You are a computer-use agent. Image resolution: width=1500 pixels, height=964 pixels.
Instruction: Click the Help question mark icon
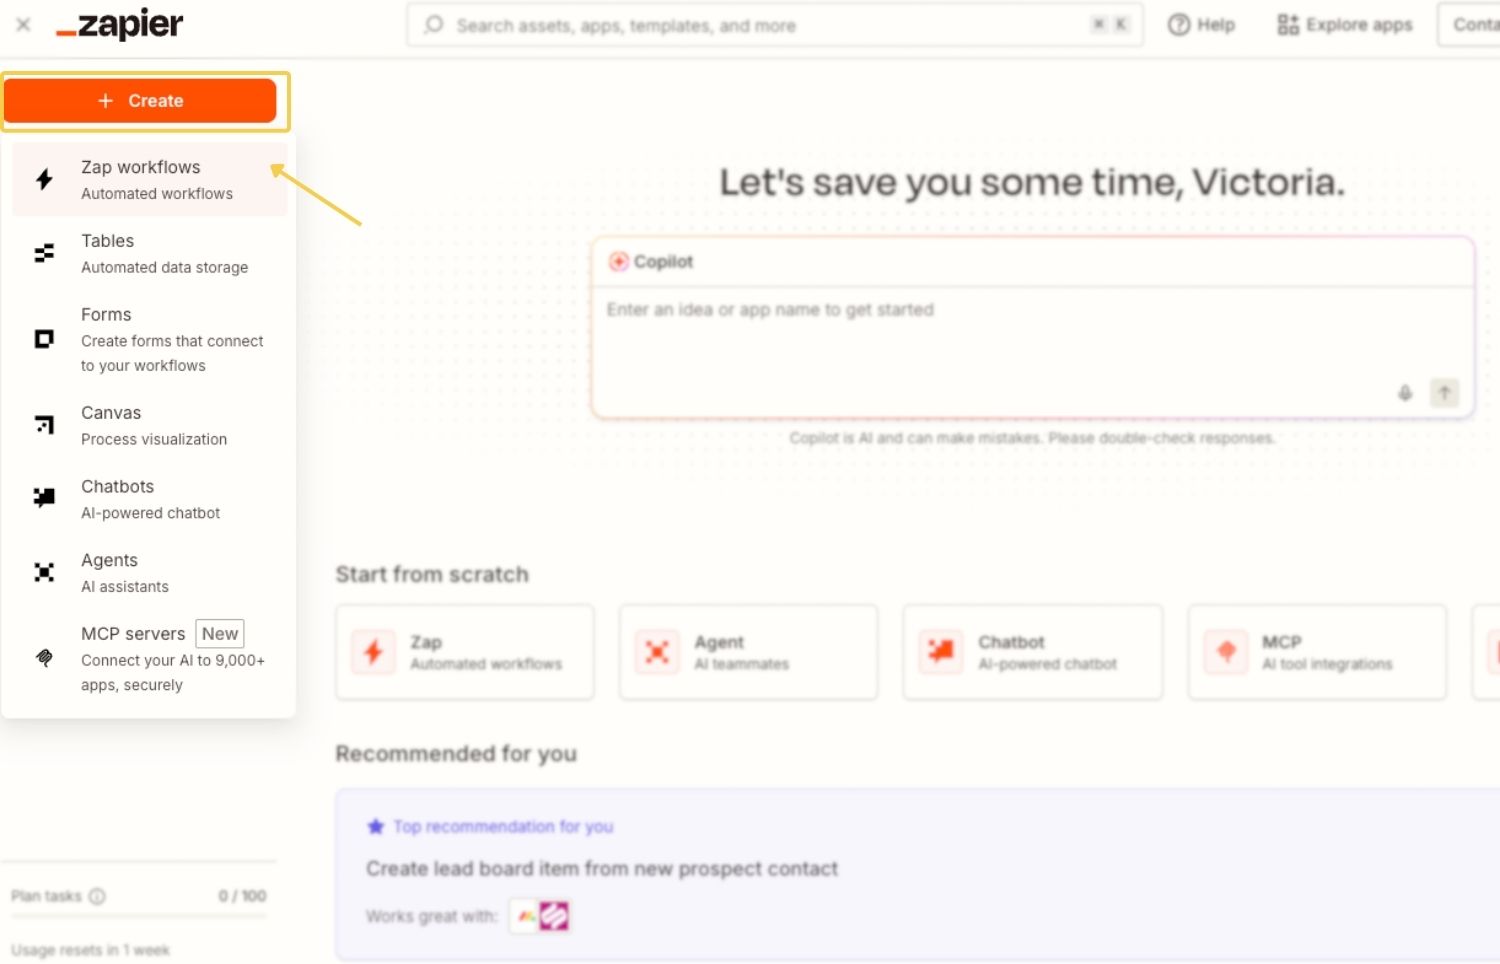coord(1179,25)
